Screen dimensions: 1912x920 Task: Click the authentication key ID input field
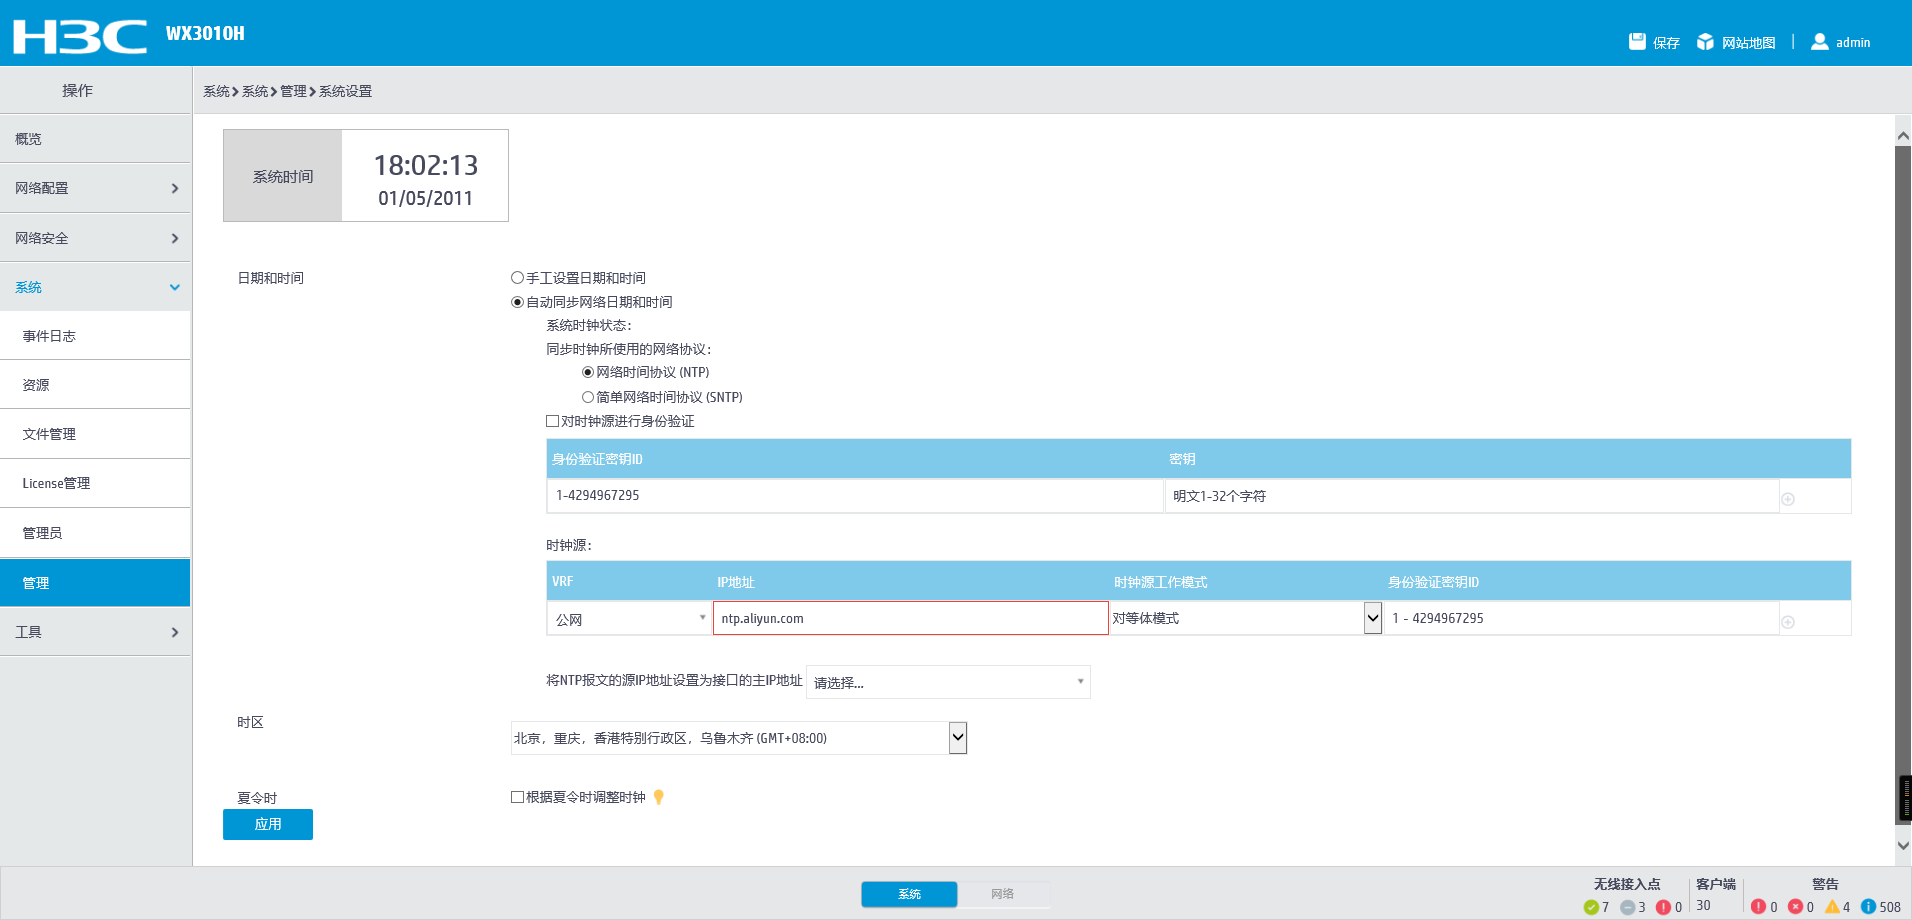(x=855, y=496)
